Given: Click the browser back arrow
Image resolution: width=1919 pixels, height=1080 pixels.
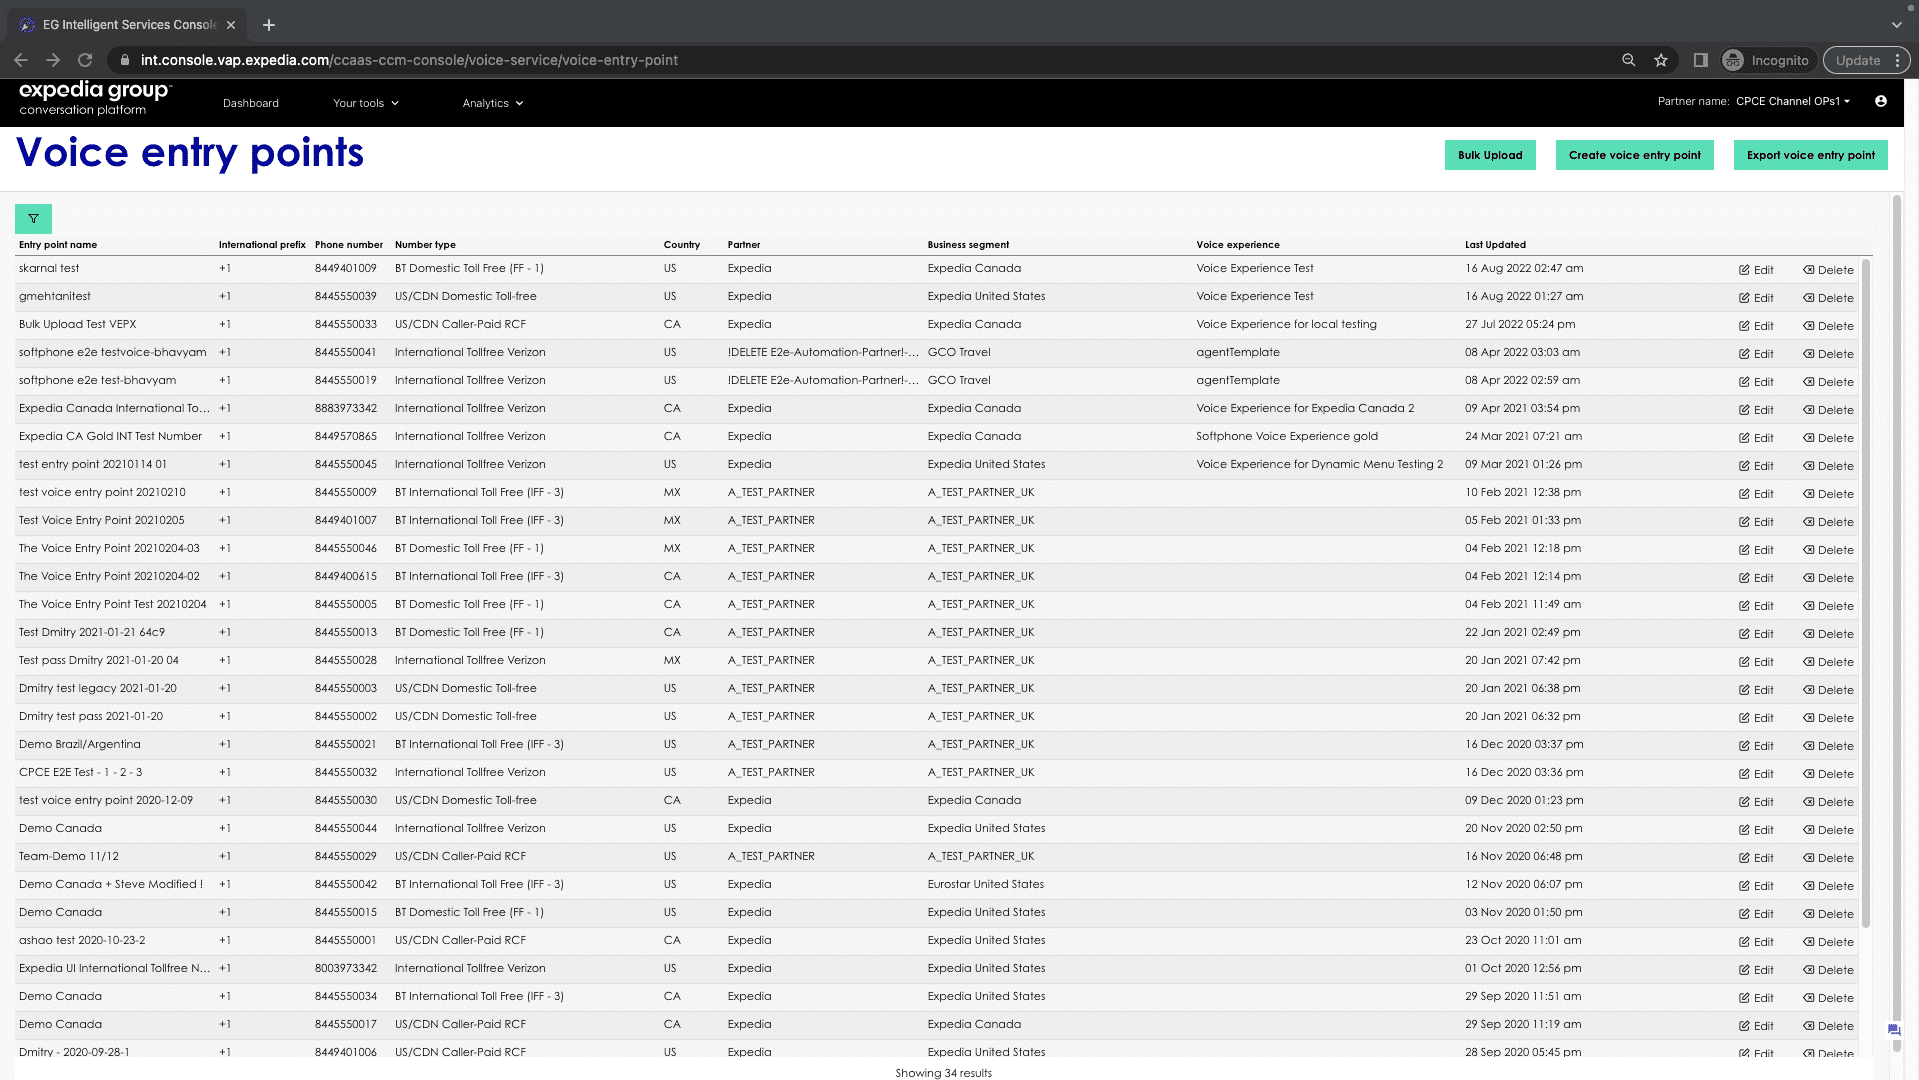Looking at the screenshot, I should (21, 60).
